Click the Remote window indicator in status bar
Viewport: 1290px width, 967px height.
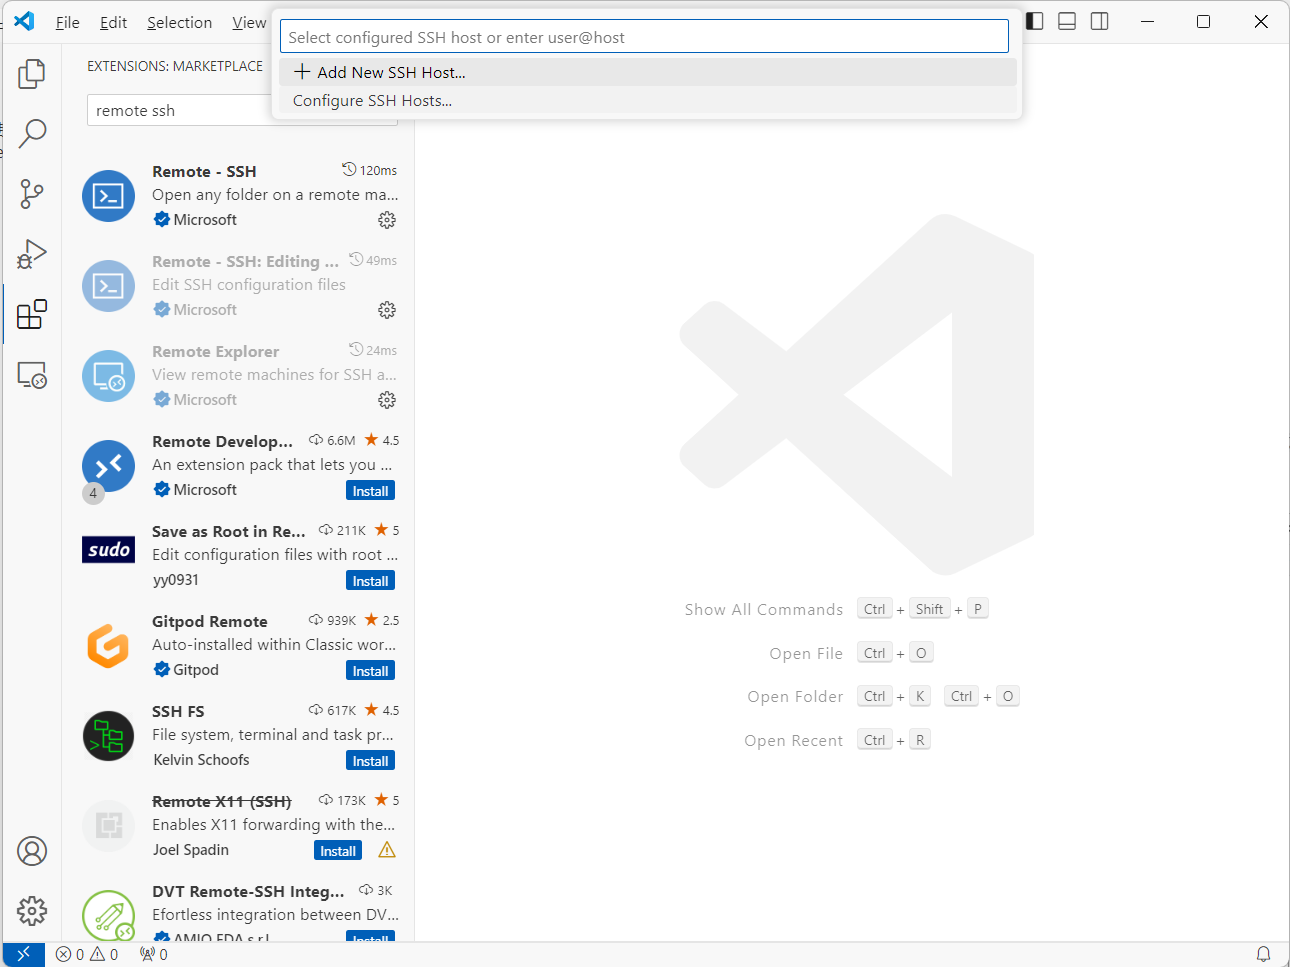(24, 954)
